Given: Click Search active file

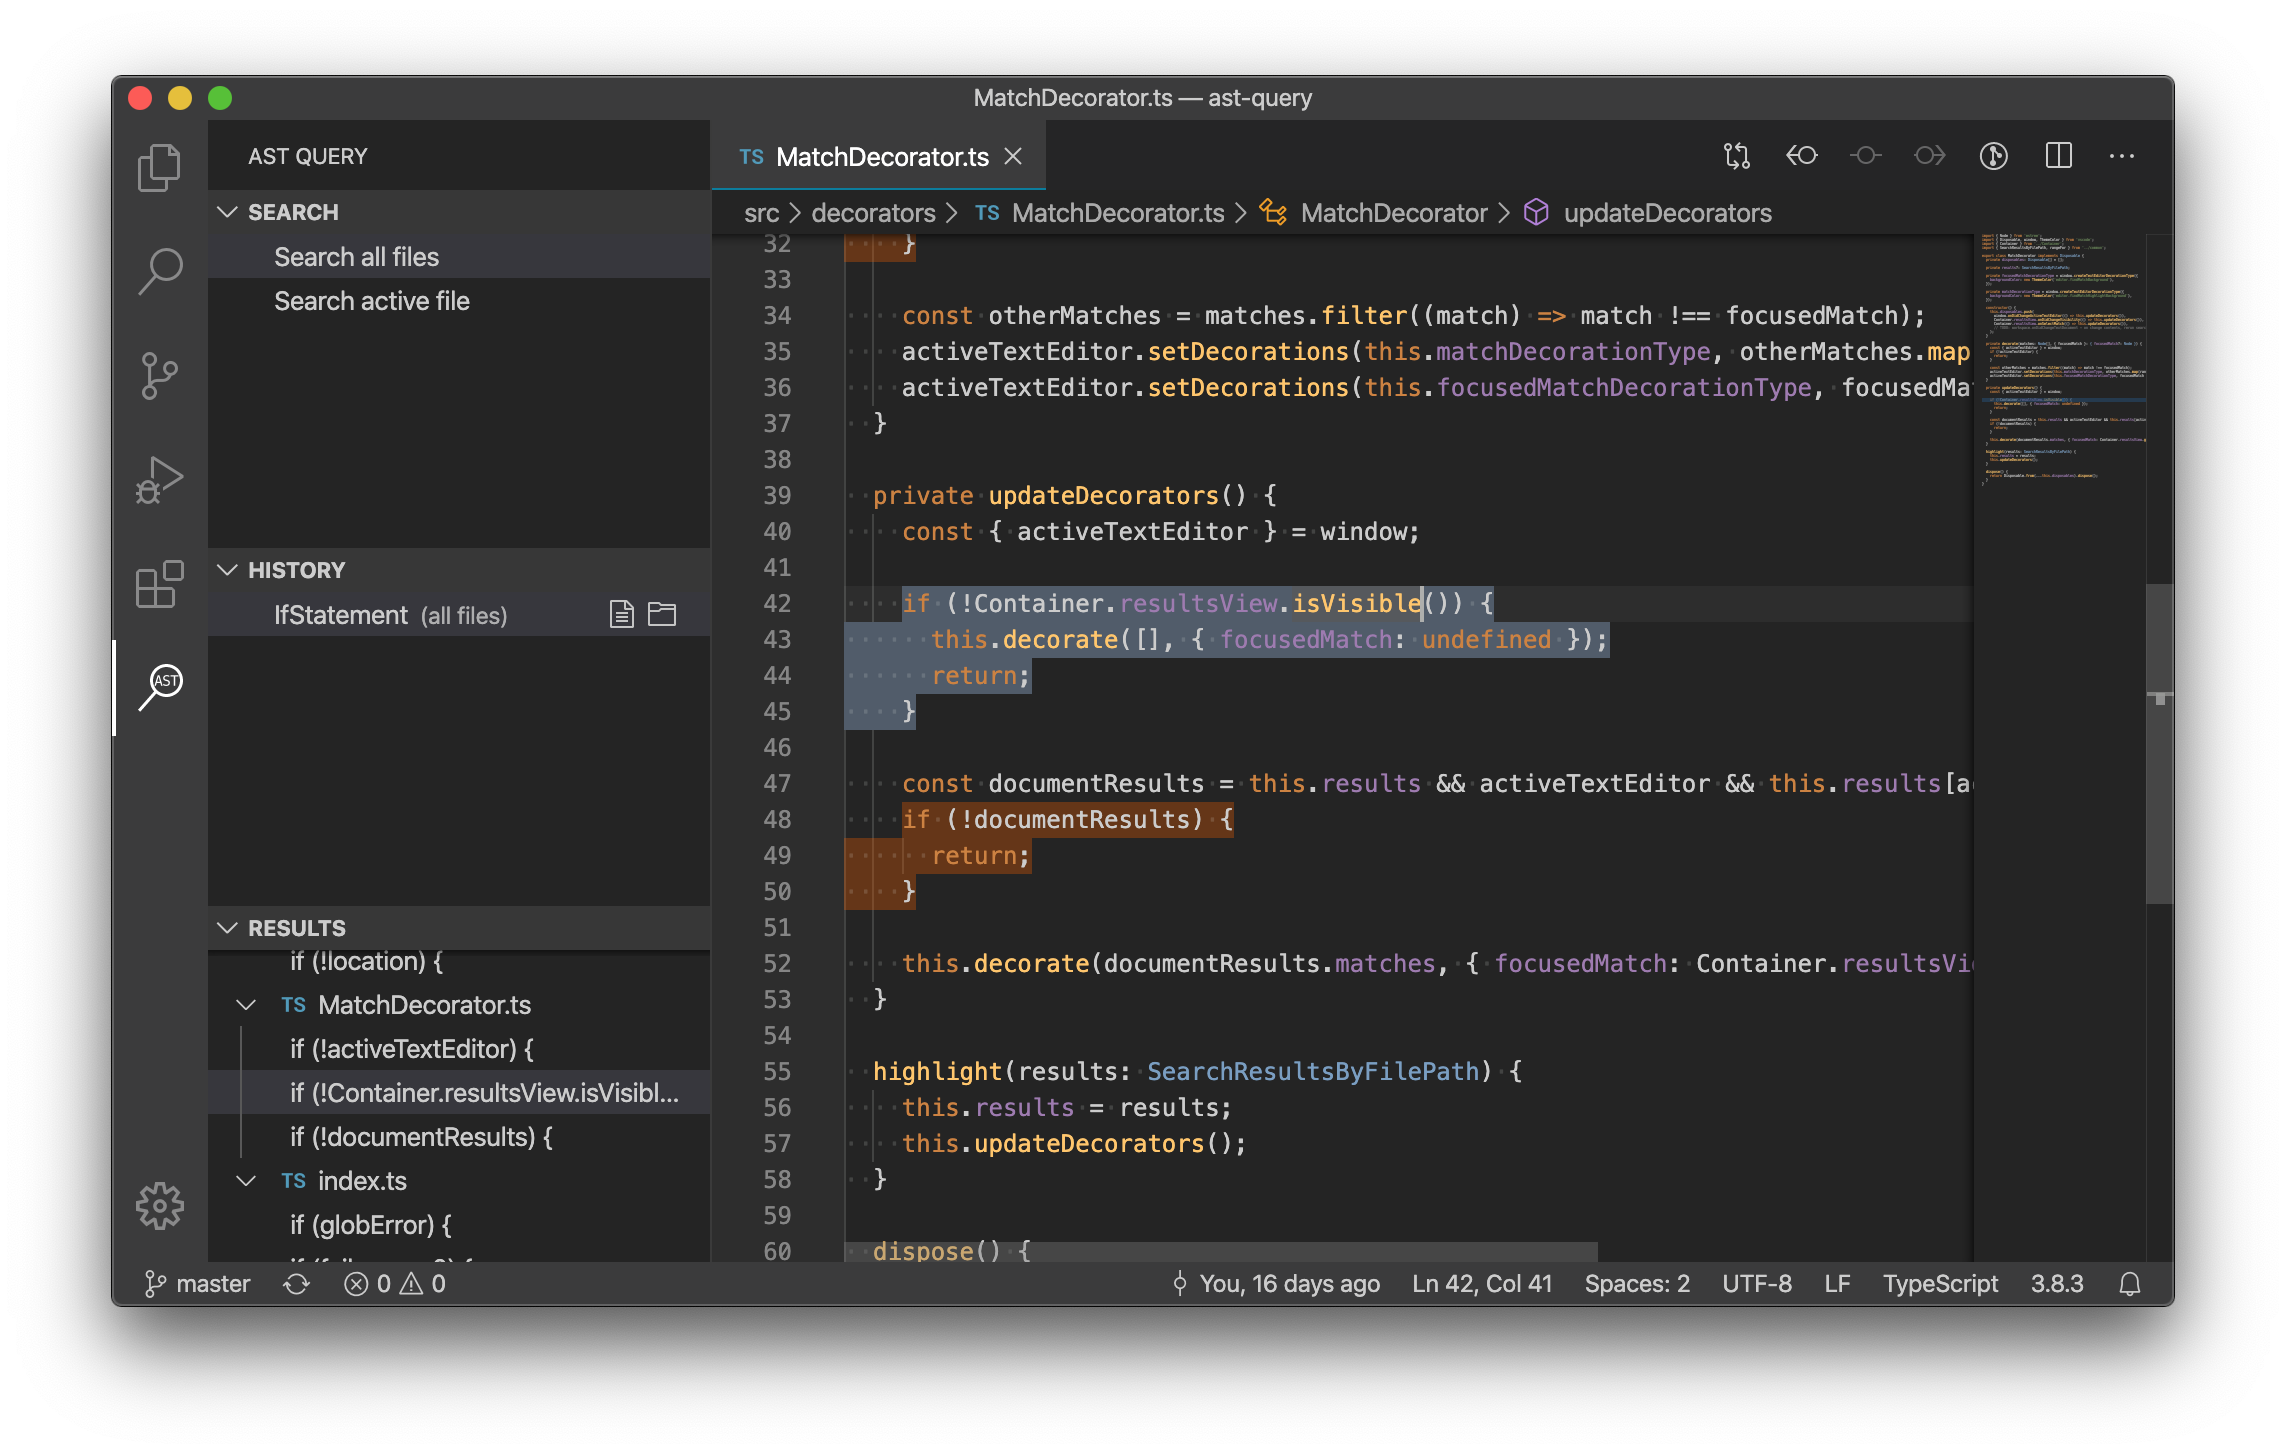Looking at the screenshot, I should click(371, 301).
